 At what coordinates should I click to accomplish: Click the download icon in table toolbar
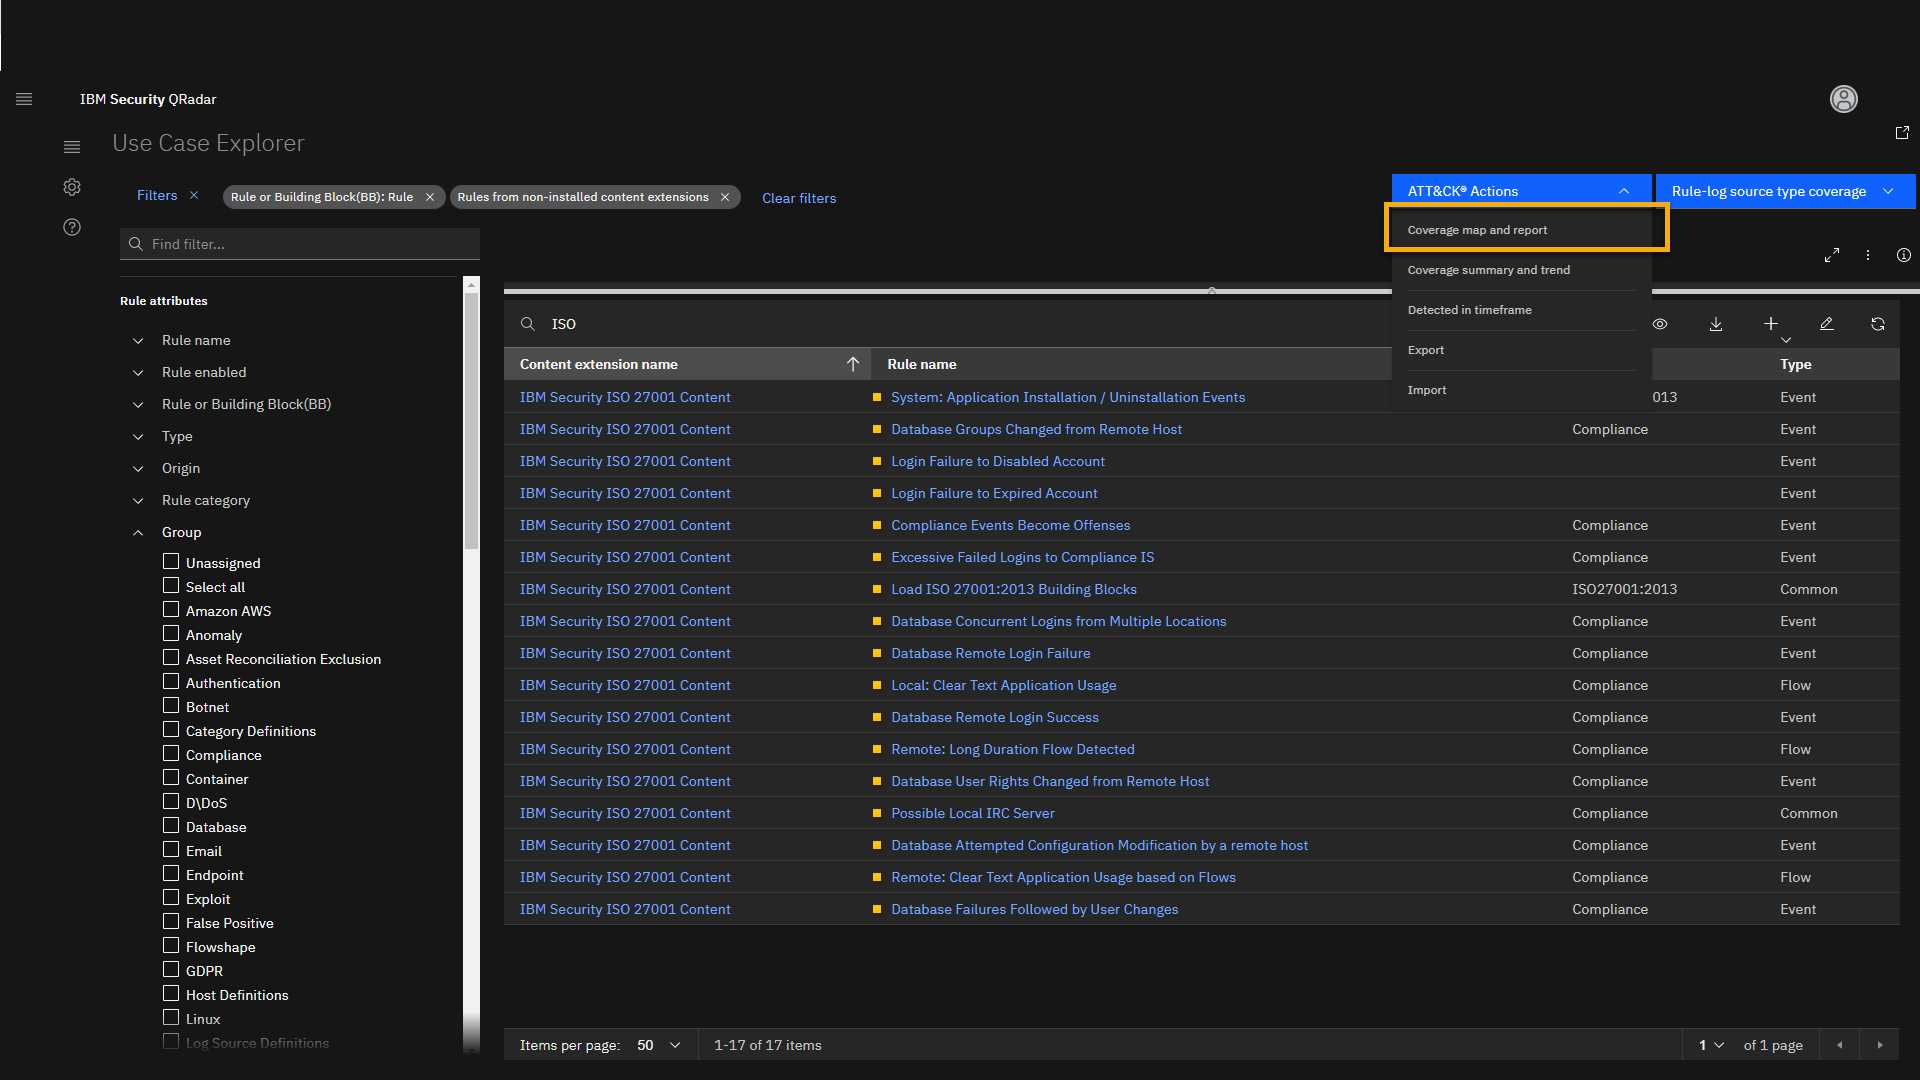pyautogui.click(x=1716, y=324)
